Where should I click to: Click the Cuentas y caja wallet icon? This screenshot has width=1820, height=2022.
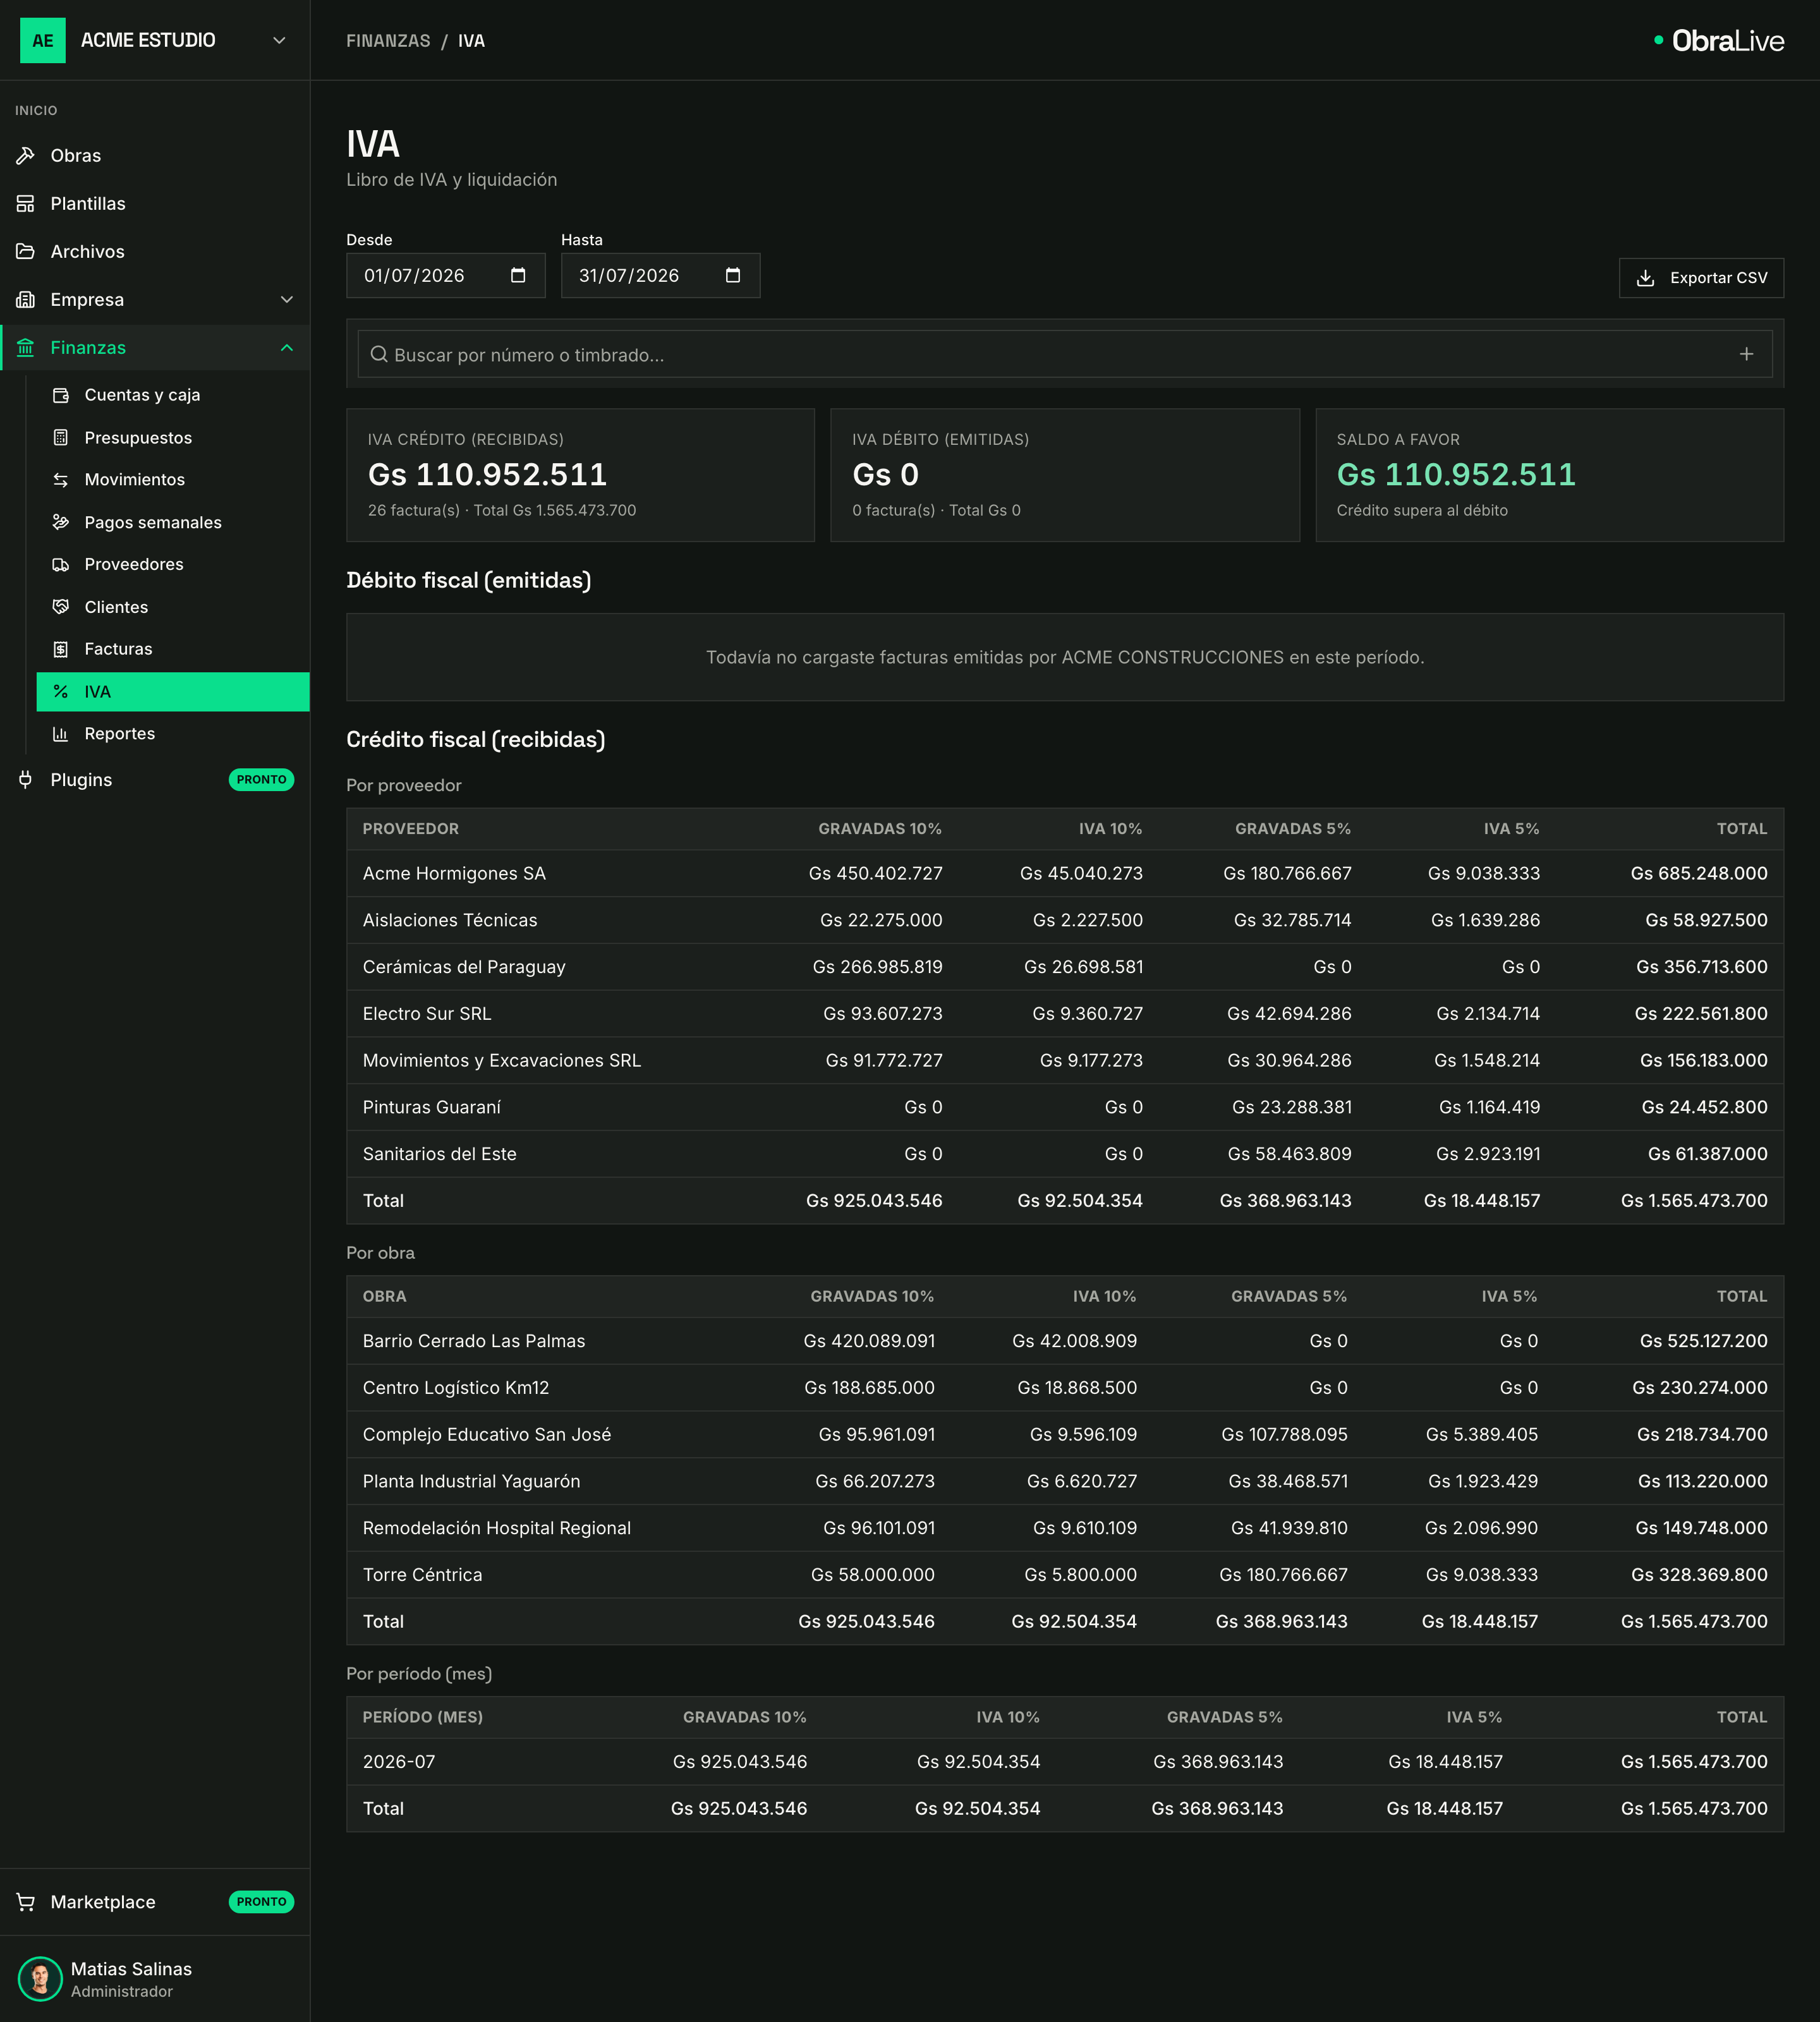[x=61, y=395]
